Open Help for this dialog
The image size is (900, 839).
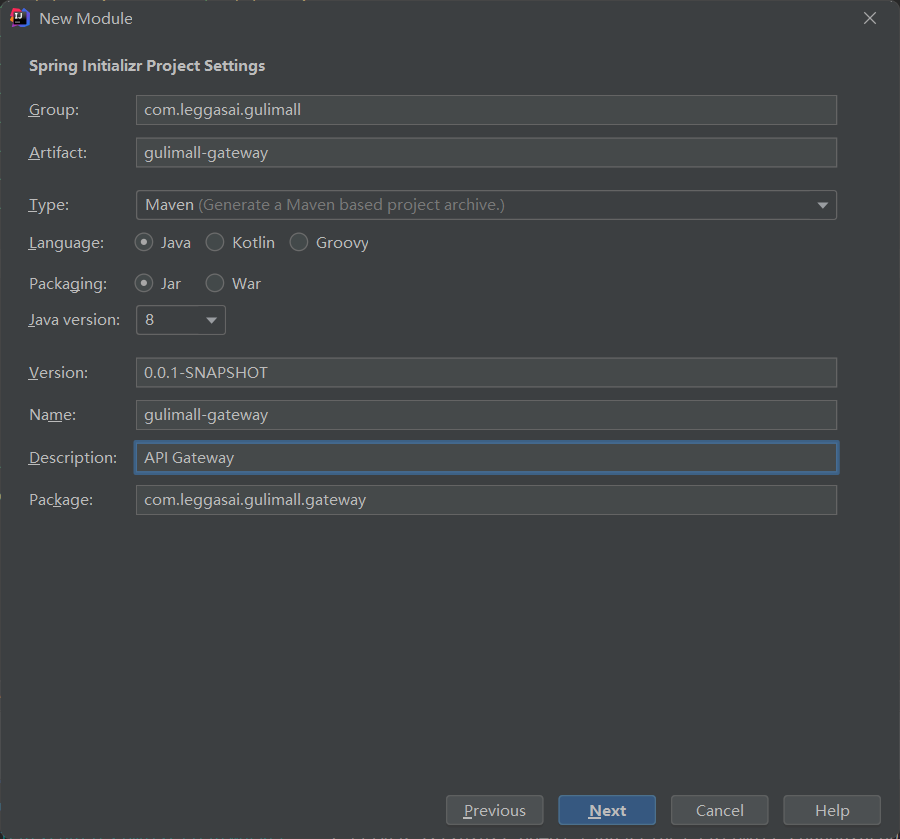(x=831, y=810)
